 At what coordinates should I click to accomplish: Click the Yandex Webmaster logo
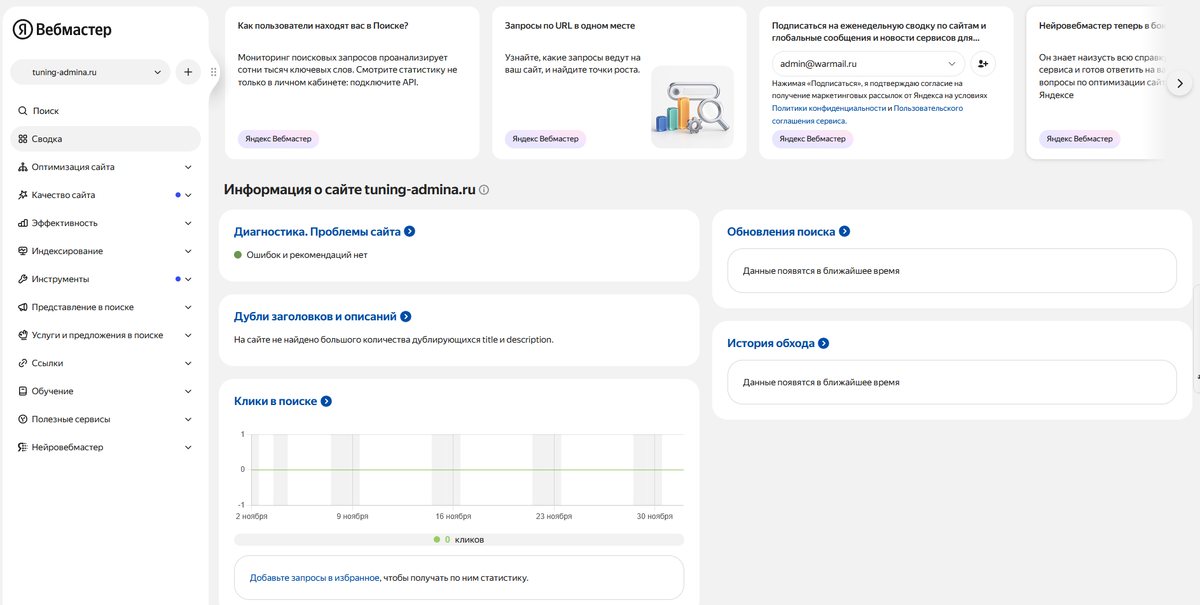[x=62, y=30]
